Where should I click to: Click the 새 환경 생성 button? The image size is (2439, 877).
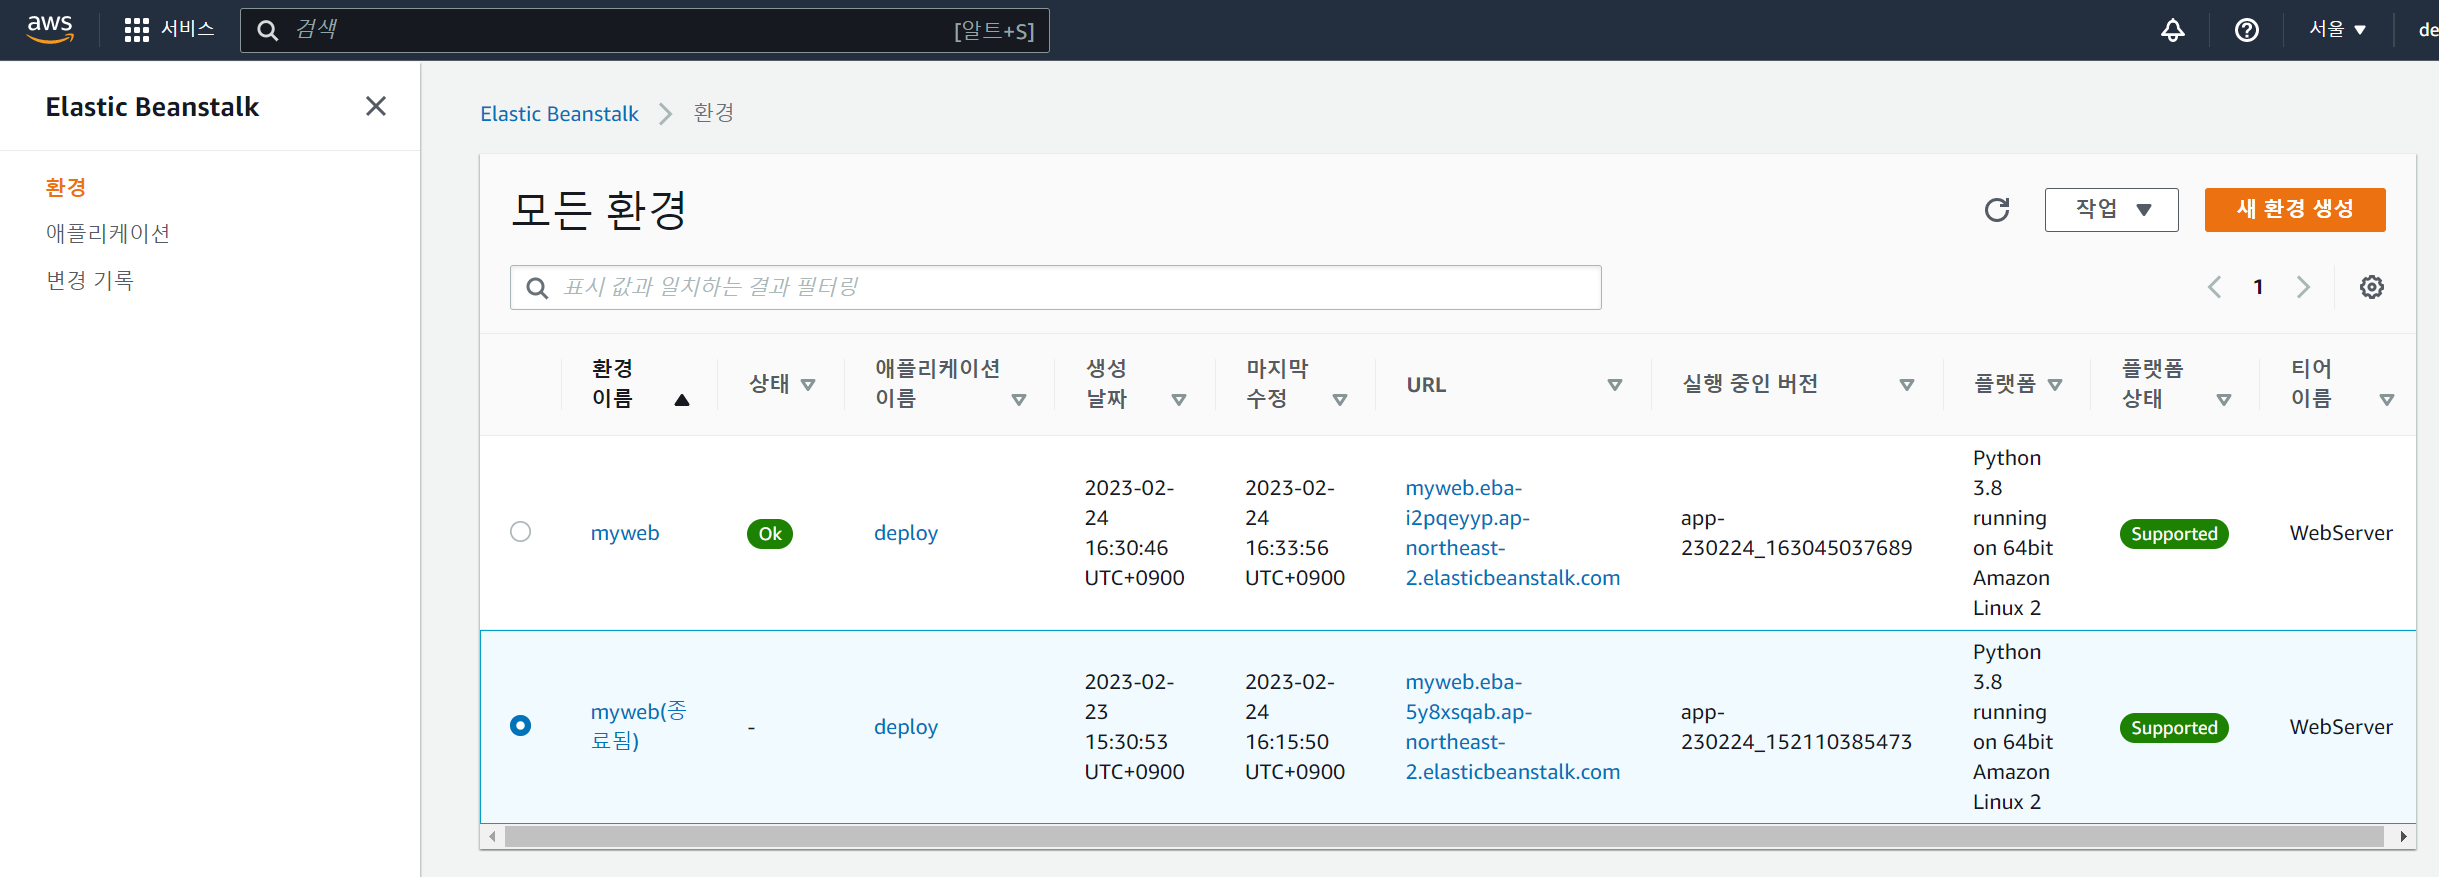[2295, 210]
